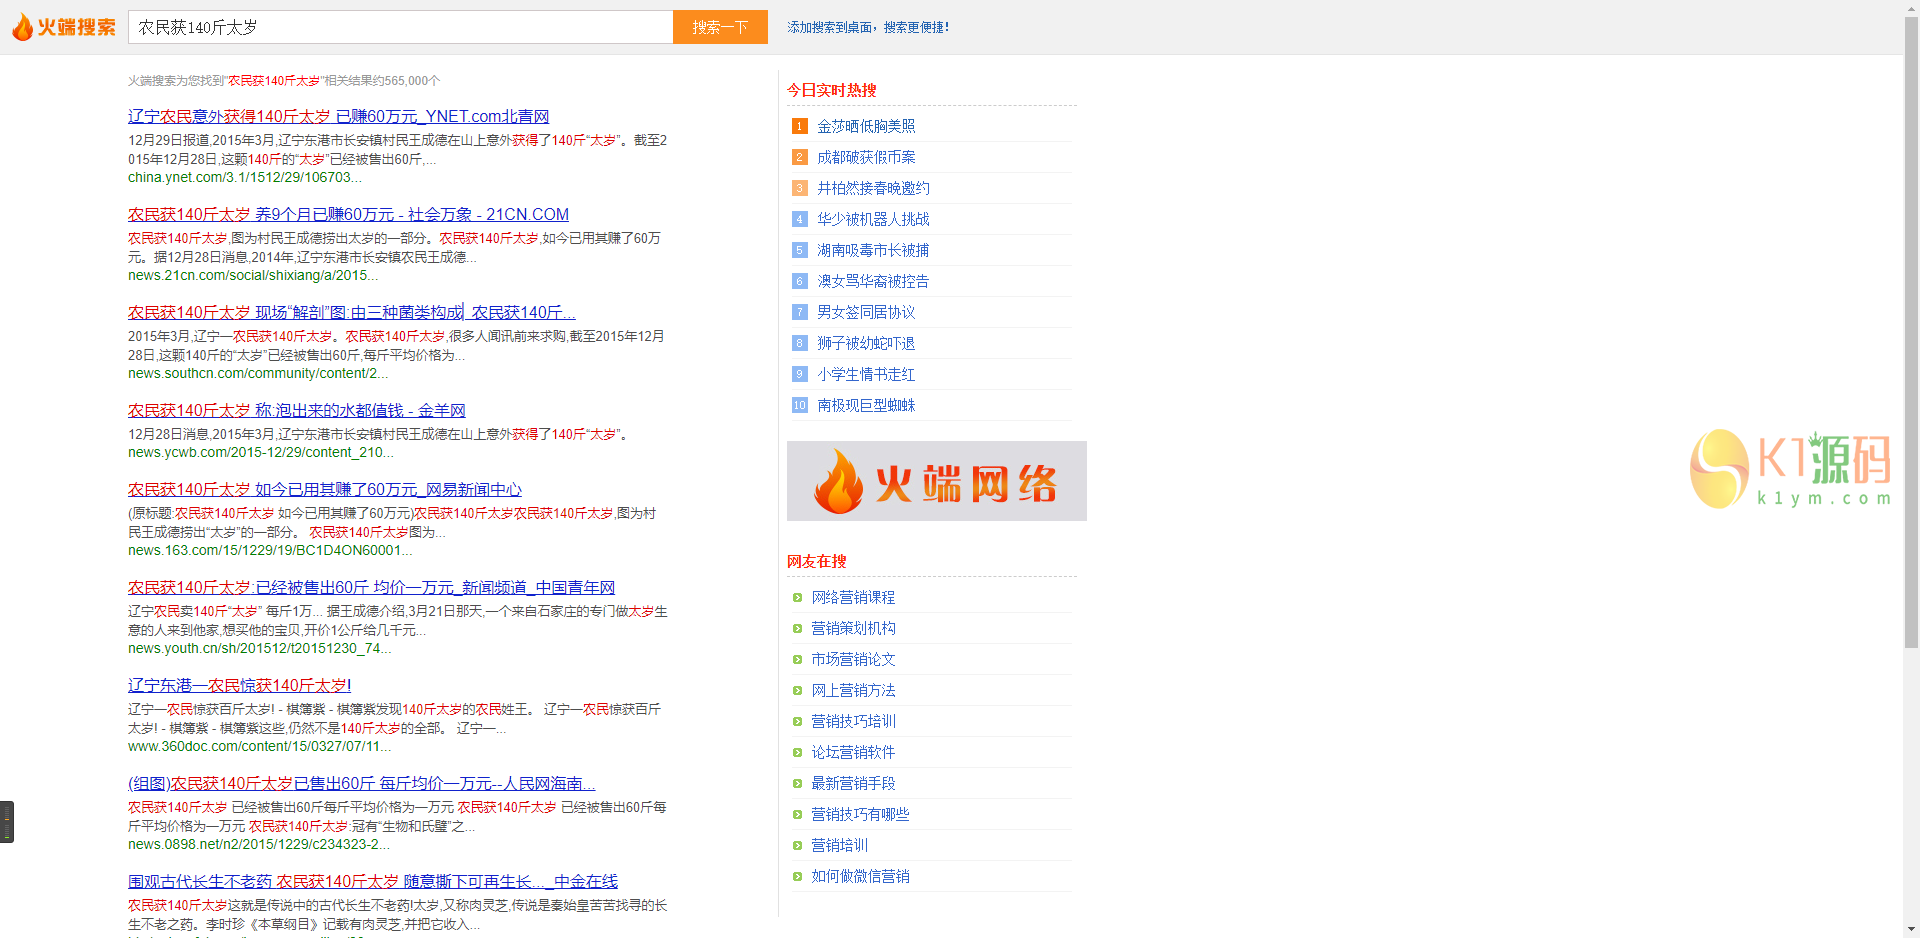This screenshot has width=1920, height=938.
Task: Click the page vertical scrollbar thumb
Action: point(1911,333)
